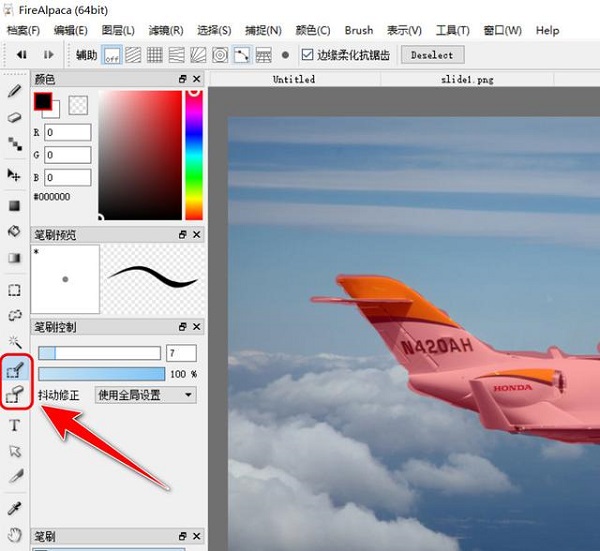Click in the saturation/brightness color square
The image size is (600, 551).
140,155
